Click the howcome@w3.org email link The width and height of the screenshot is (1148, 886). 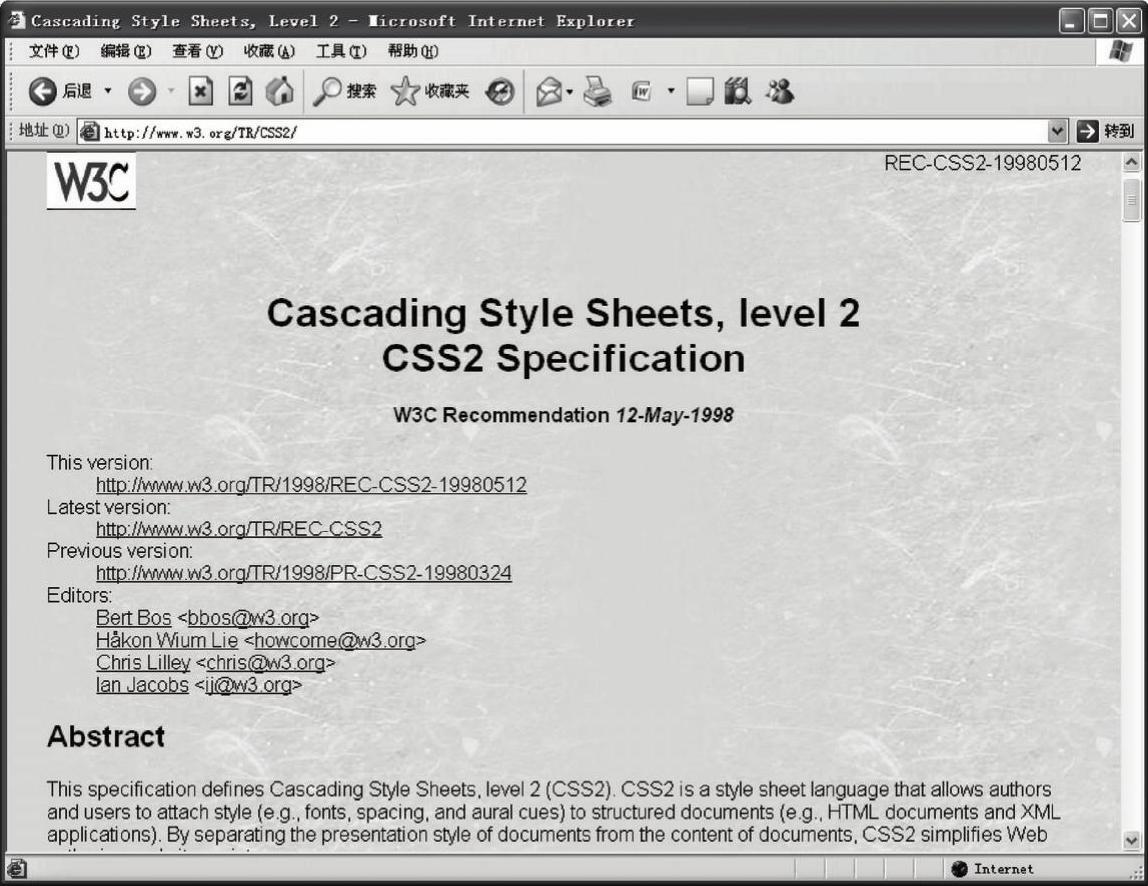point(335,641)
